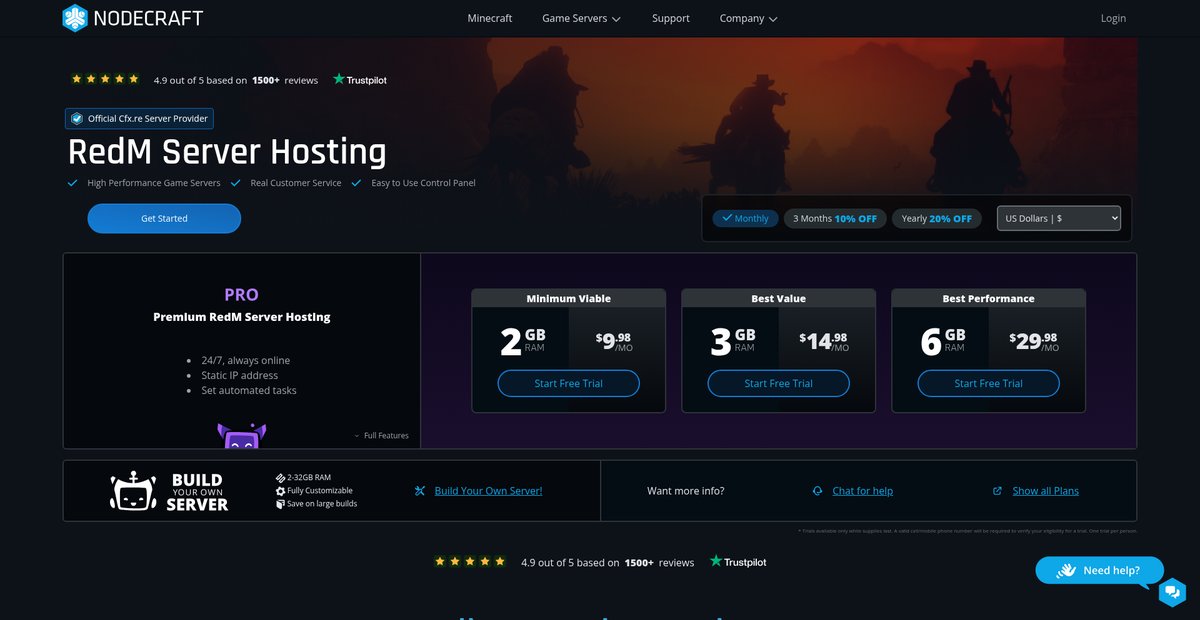Click the Trustpilot logo in bottom rating row
Image resolution: width=1200 pixels, height=620 pixels.
[738, 562]
